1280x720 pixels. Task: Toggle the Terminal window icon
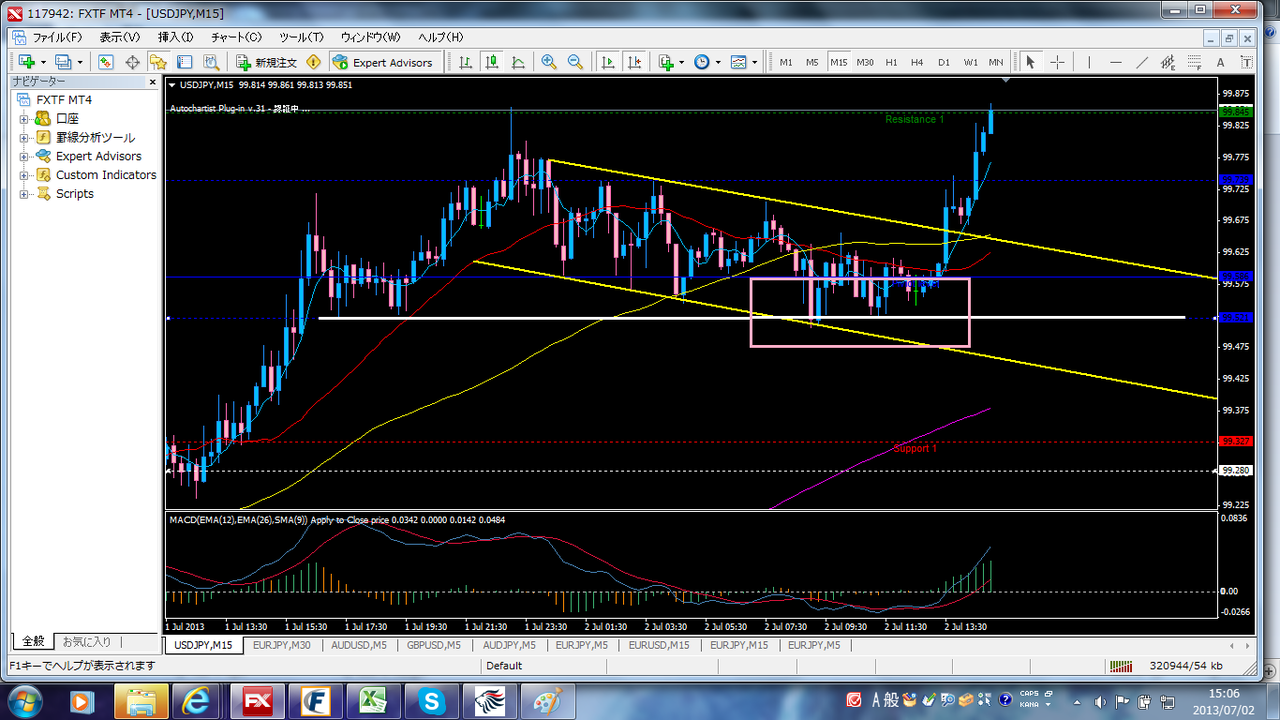[x=184, y=62]
